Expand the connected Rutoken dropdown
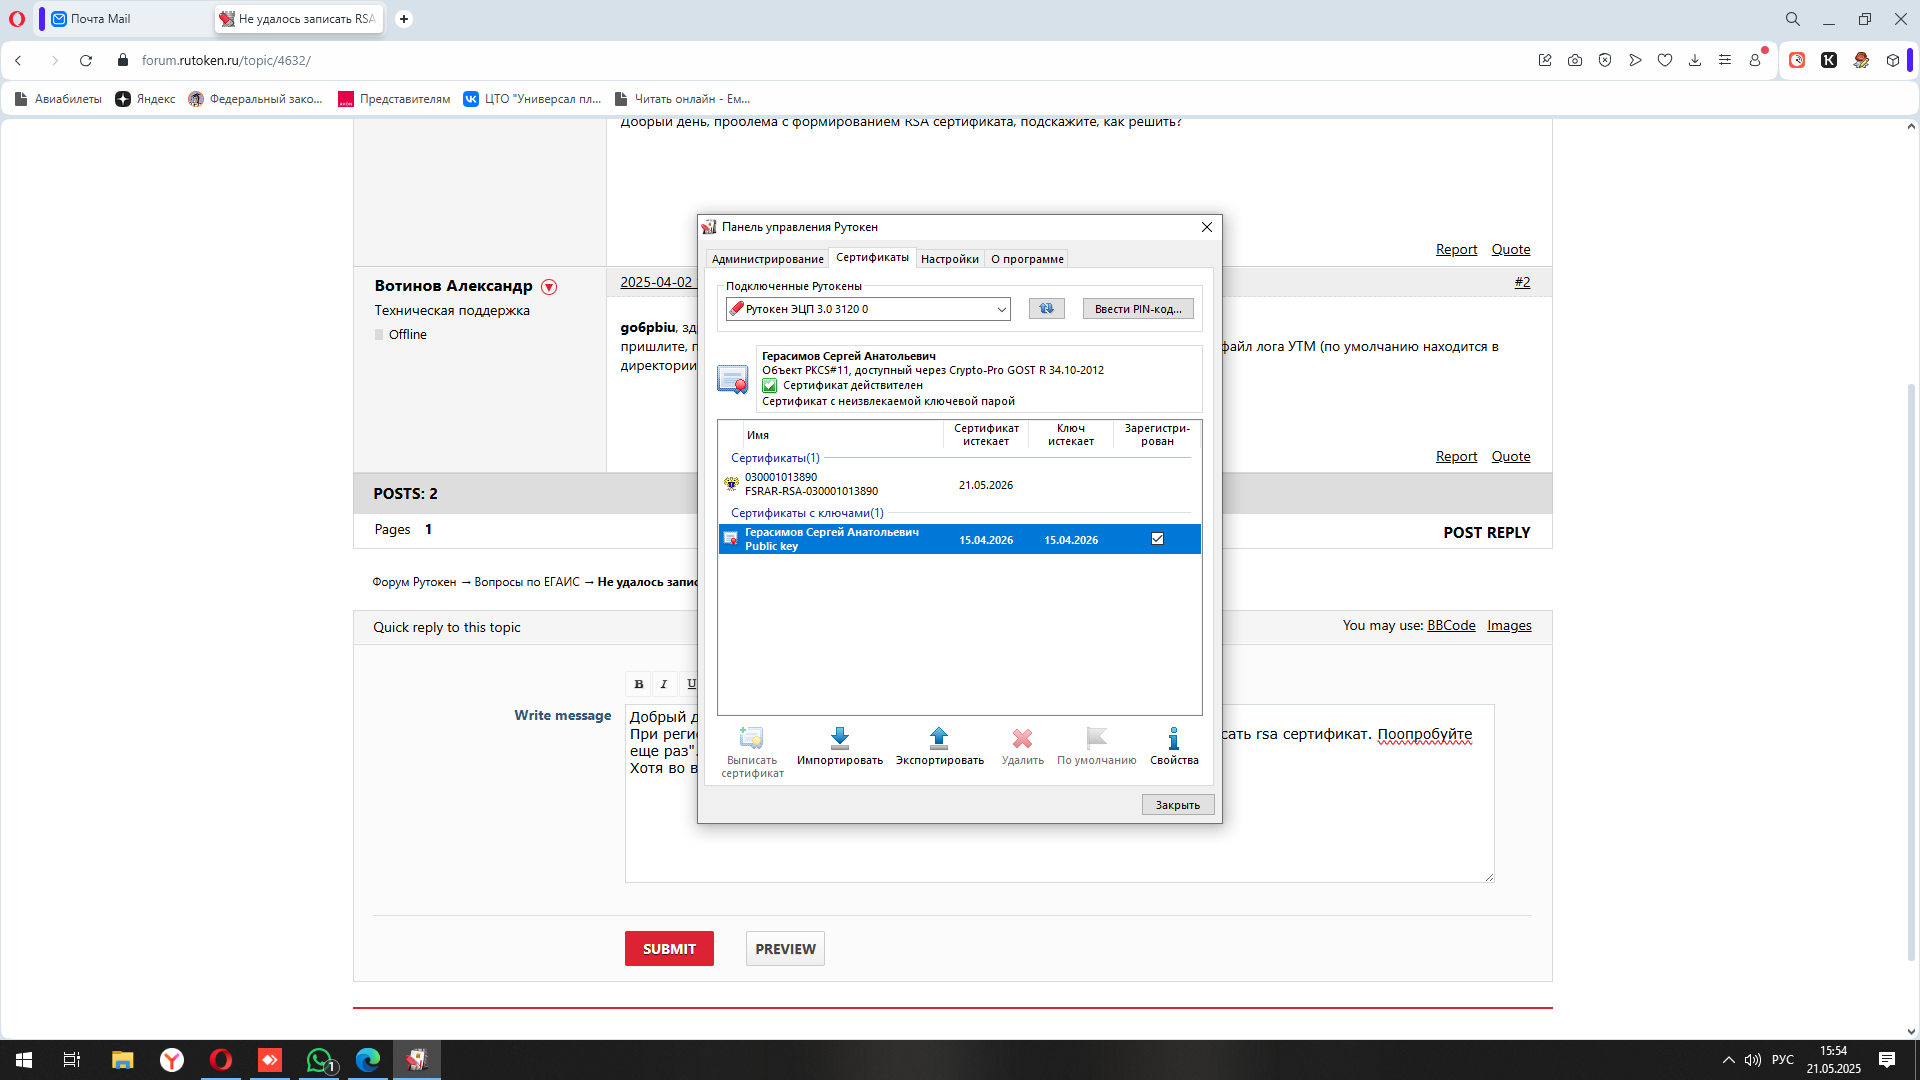The width and height of the screenshot is (1920, 1080). click(1001, 309)
